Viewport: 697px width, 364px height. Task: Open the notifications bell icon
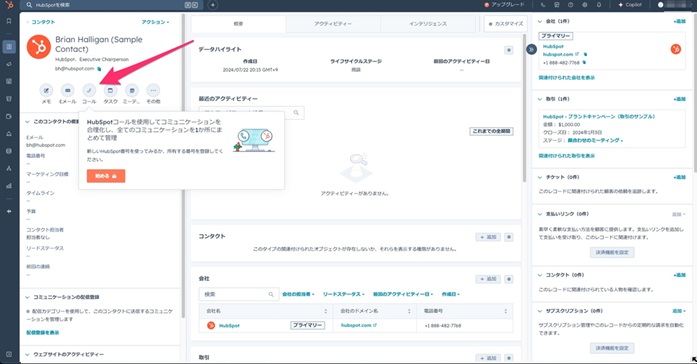(599, 5)
